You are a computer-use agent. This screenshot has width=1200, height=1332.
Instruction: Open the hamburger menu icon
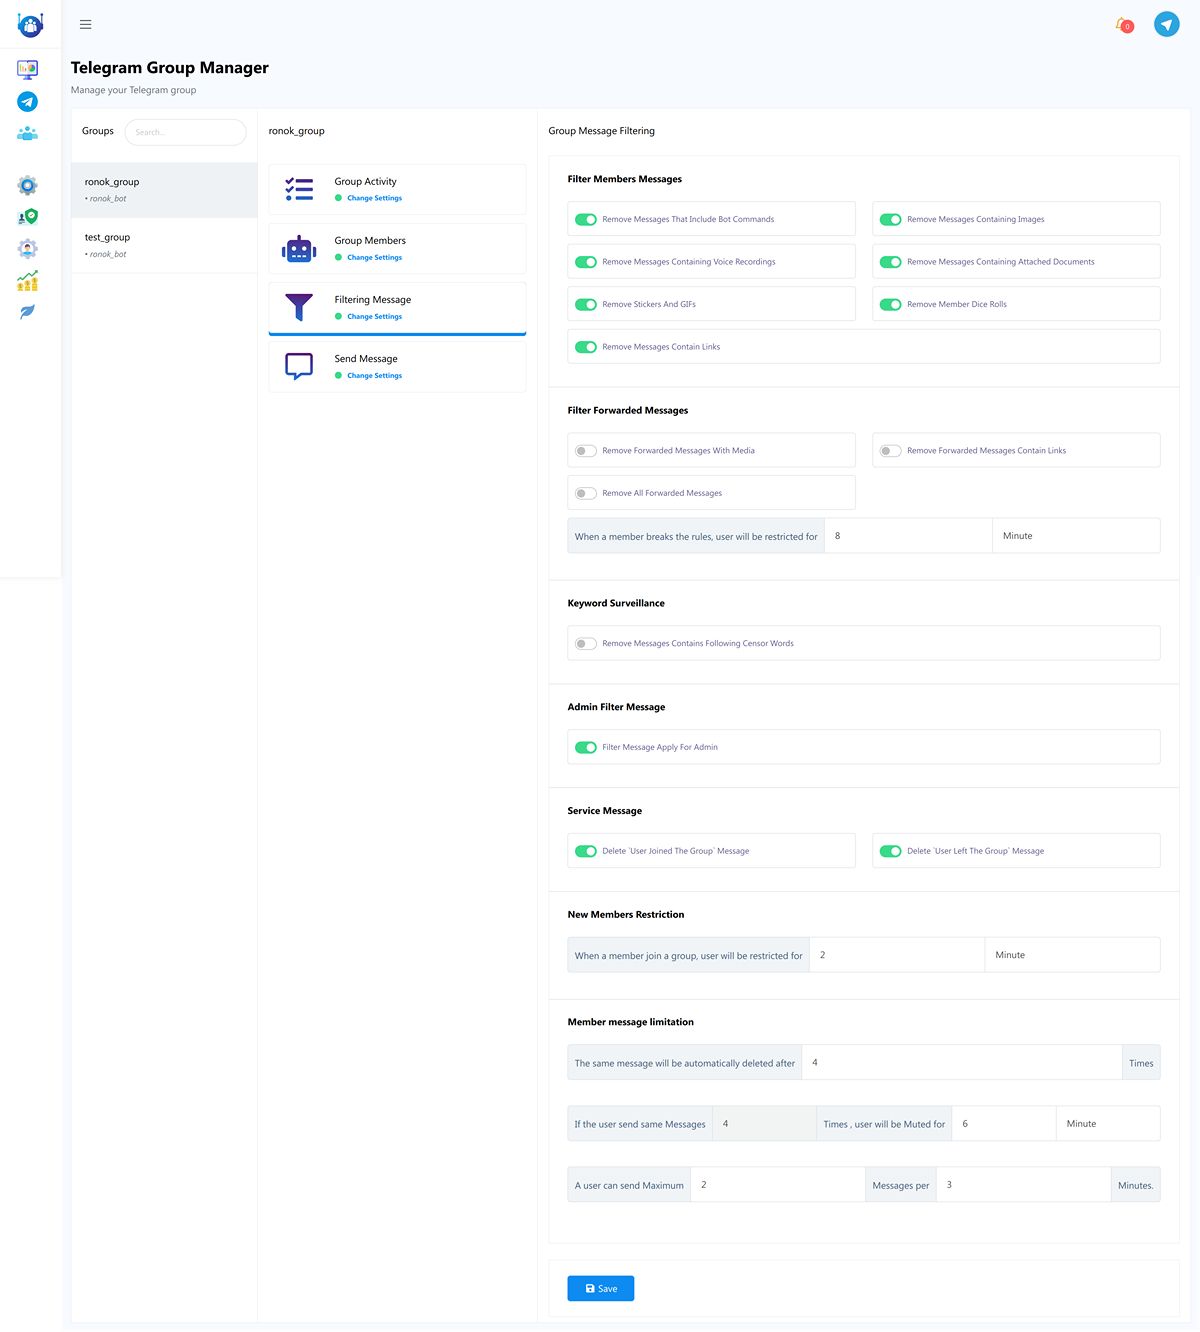(86, 25)
